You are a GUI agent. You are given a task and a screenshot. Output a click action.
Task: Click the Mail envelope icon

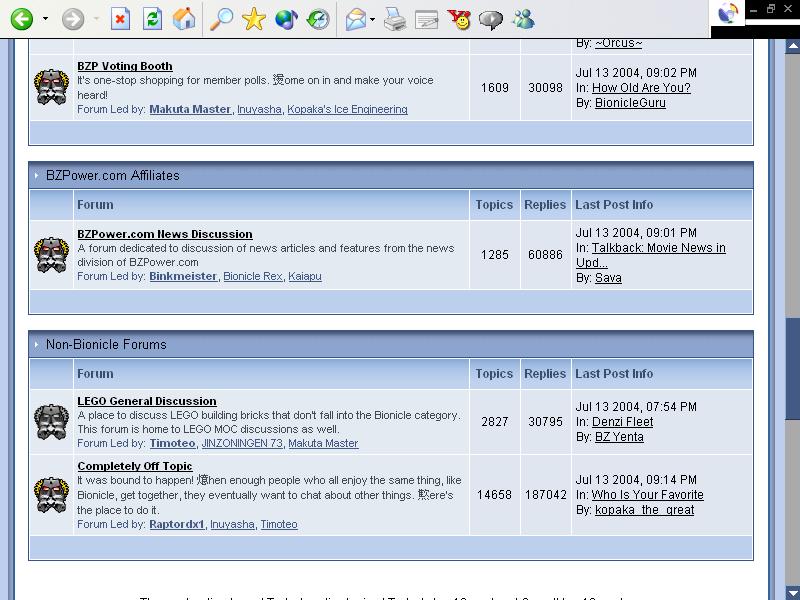356,19
